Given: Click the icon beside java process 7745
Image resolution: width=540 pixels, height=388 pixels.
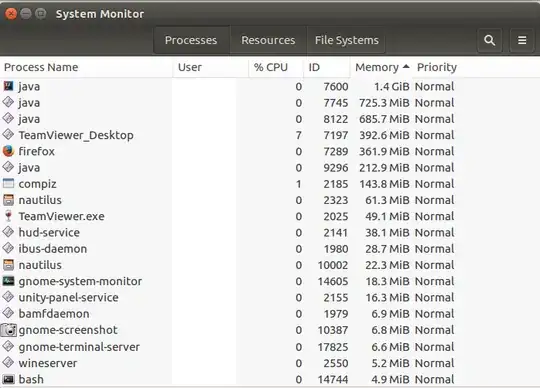Looking at the screenshot, I should 8,102.
